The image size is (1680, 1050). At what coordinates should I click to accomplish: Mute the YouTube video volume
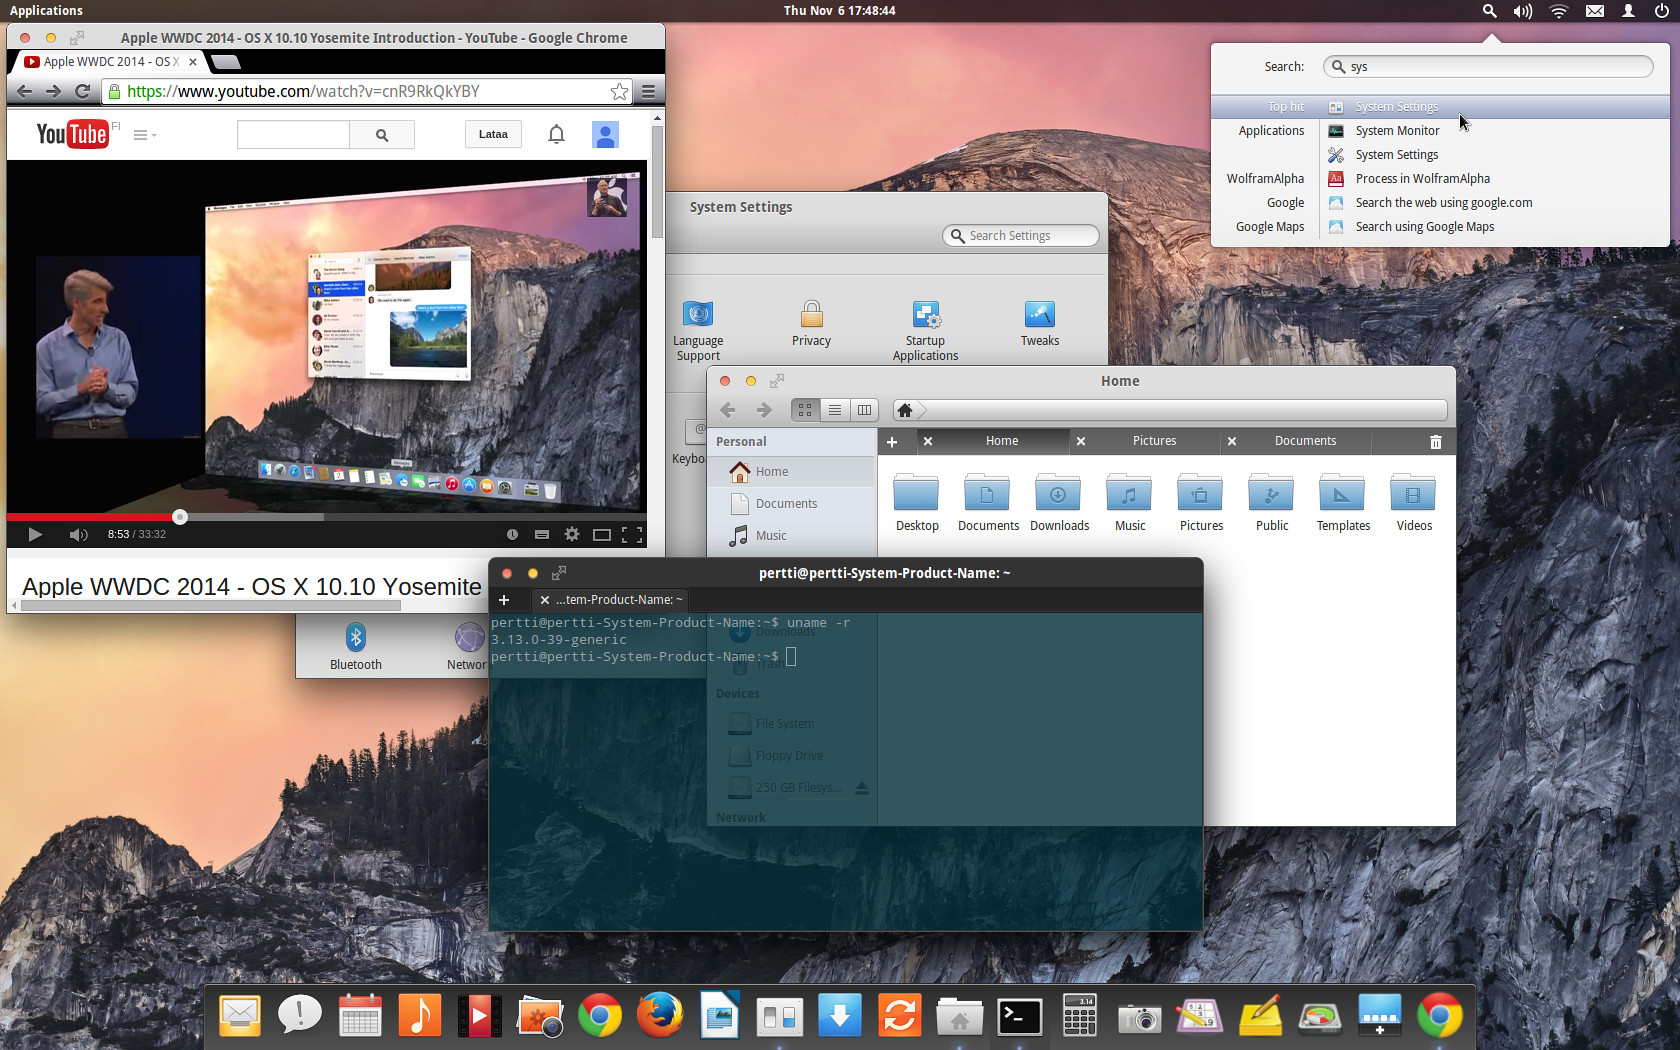tap(78, 534)
